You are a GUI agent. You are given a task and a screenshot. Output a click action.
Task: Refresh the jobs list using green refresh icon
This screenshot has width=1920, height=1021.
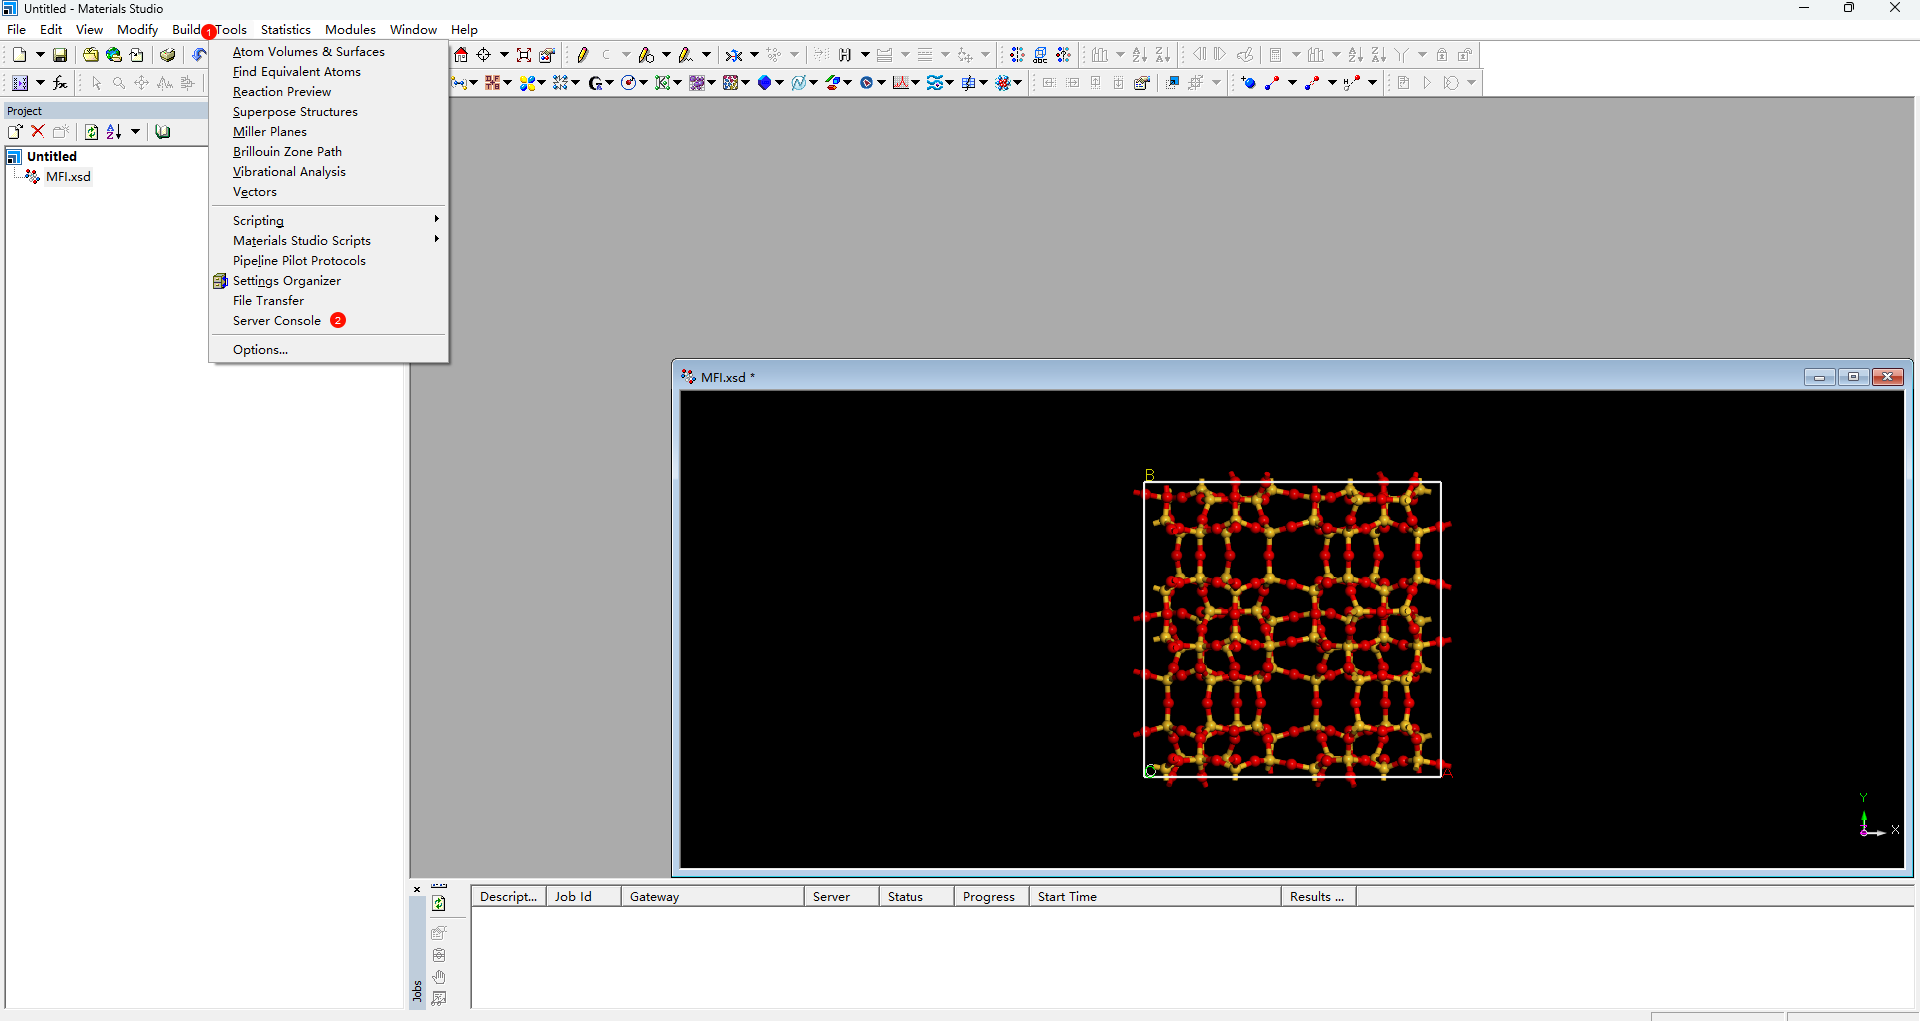pyautogui.click(x=439, y=904)
